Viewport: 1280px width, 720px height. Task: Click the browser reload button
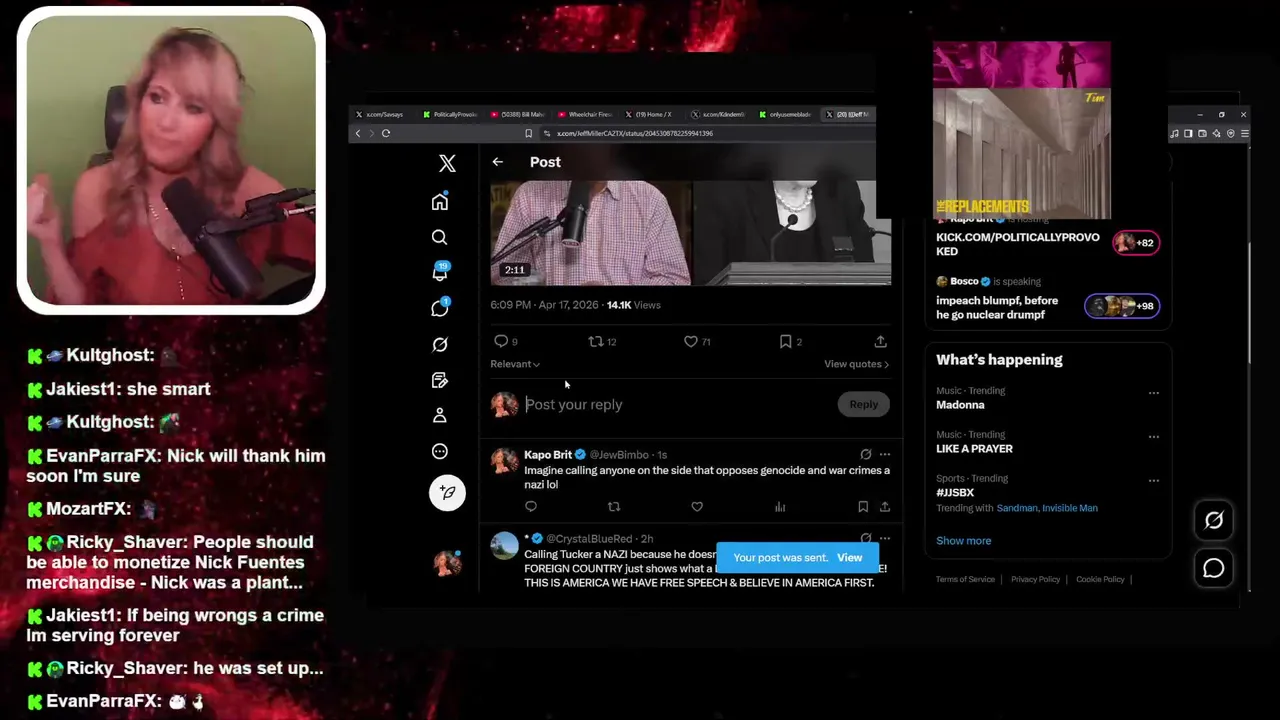coord(386,133)
